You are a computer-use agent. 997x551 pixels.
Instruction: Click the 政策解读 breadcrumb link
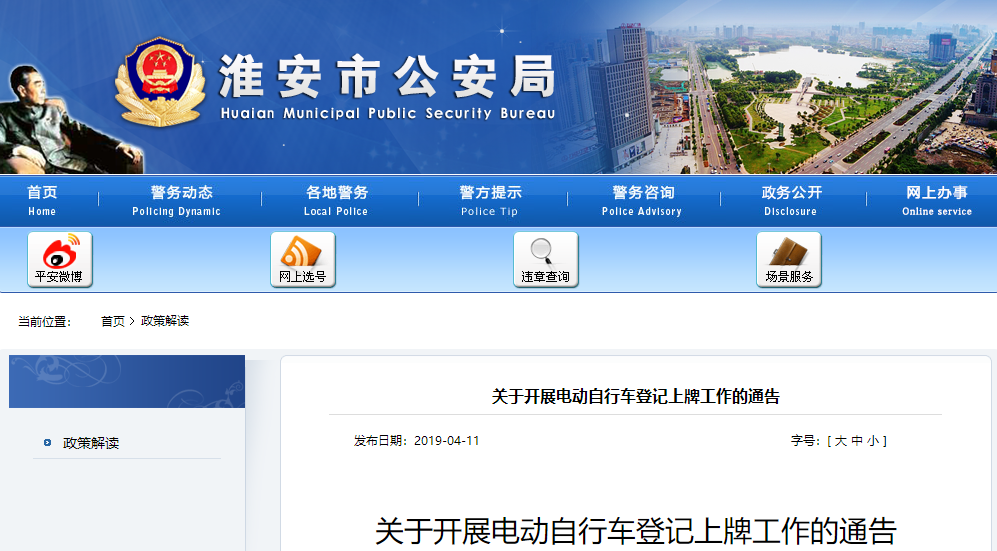coord(165,321)
